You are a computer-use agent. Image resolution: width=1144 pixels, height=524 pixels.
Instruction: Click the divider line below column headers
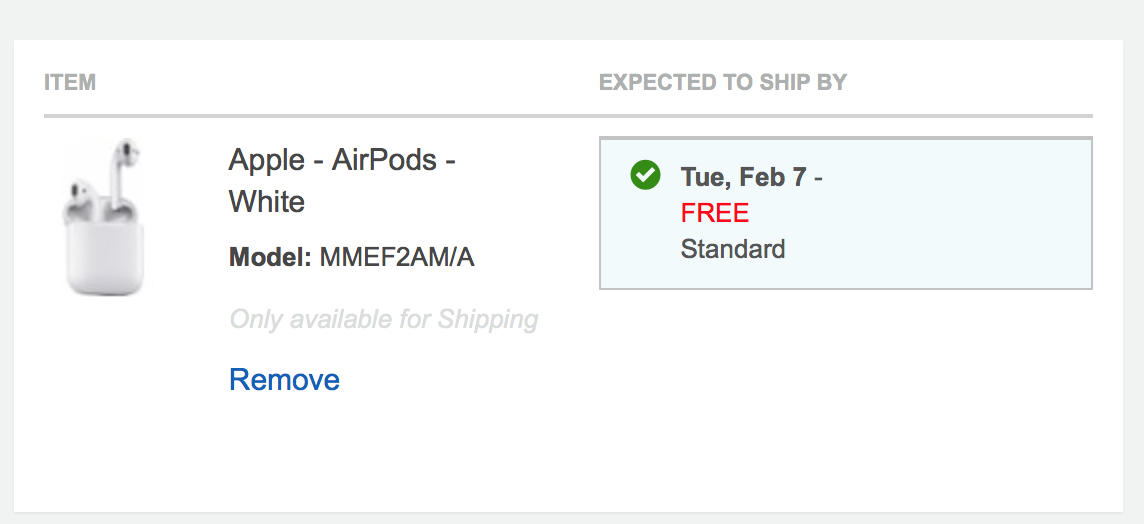point(568,116)
